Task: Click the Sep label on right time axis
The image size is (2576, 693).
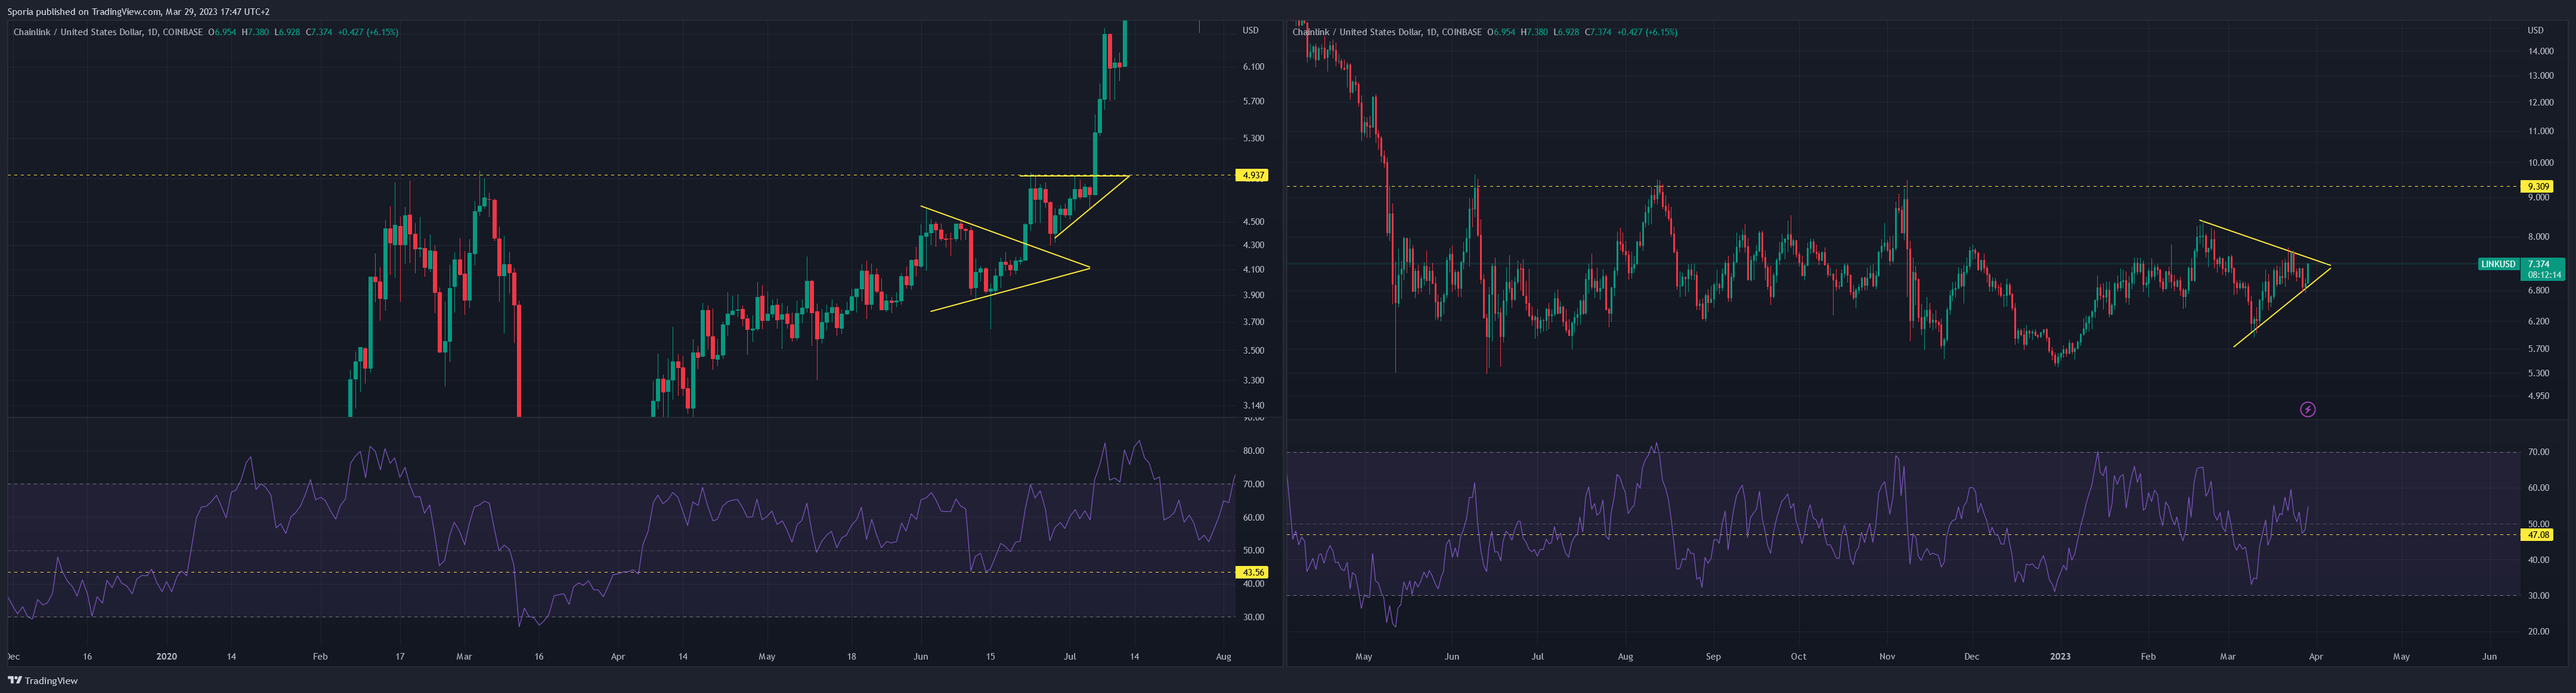Action: (1713, 657)
